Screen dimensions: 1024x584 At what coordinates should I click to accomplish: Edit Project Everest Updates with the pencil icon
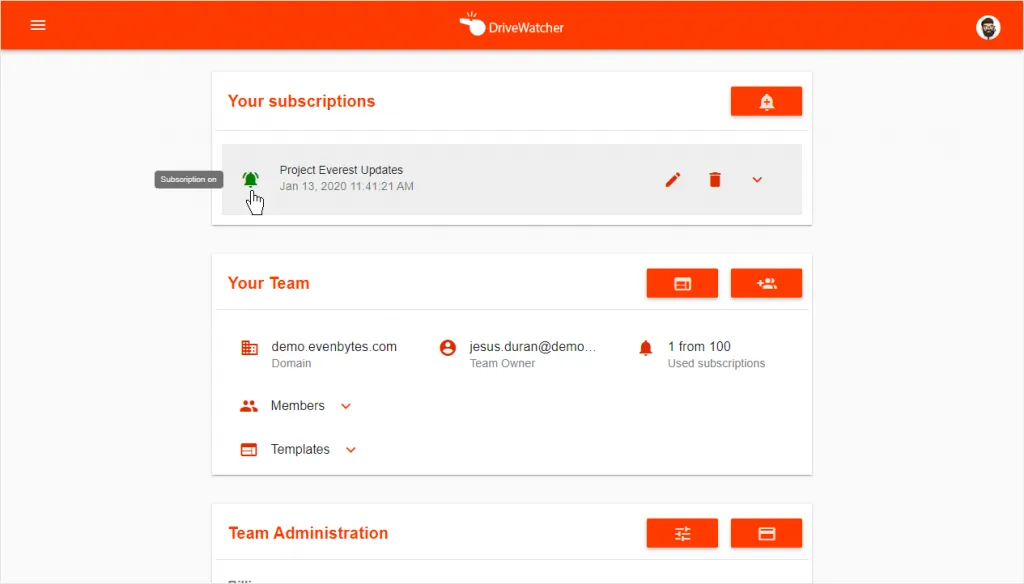click(x=673, y=180)
